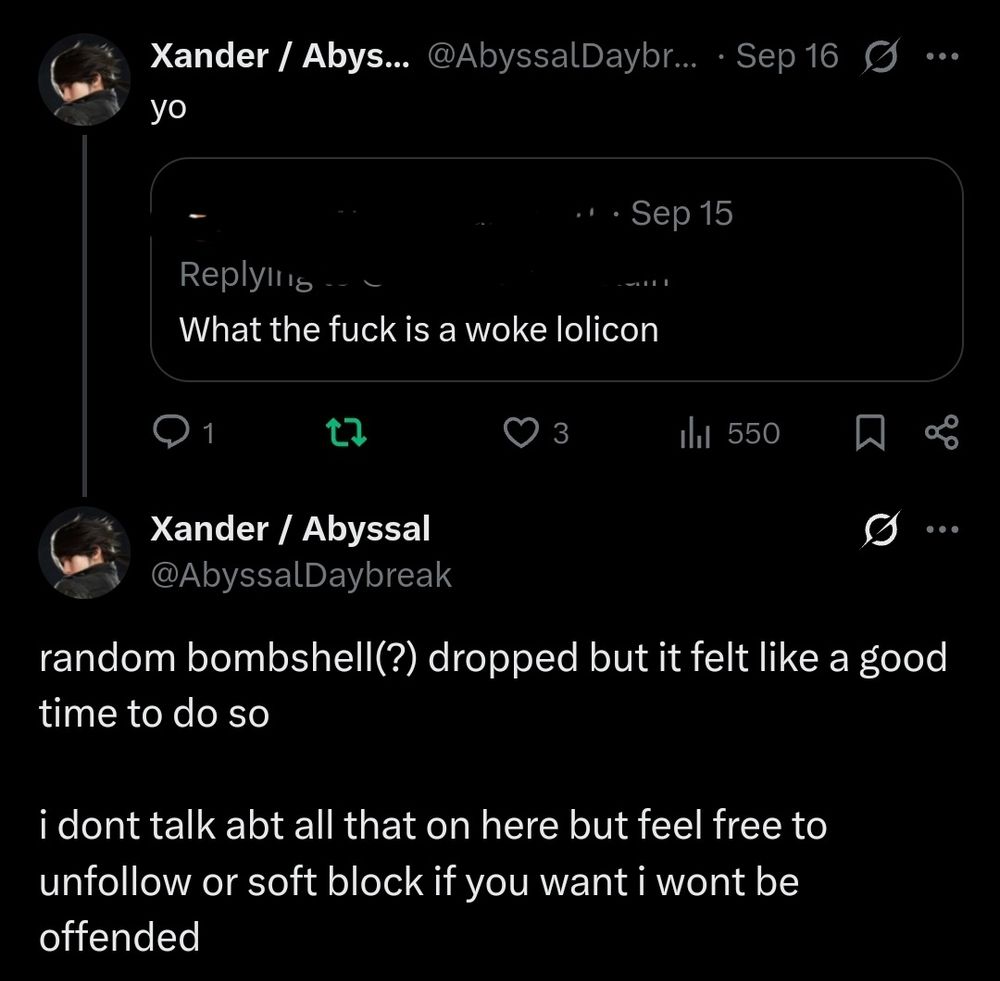Open more options on first tweet
Screen dimensions: 1000x981
942,55
